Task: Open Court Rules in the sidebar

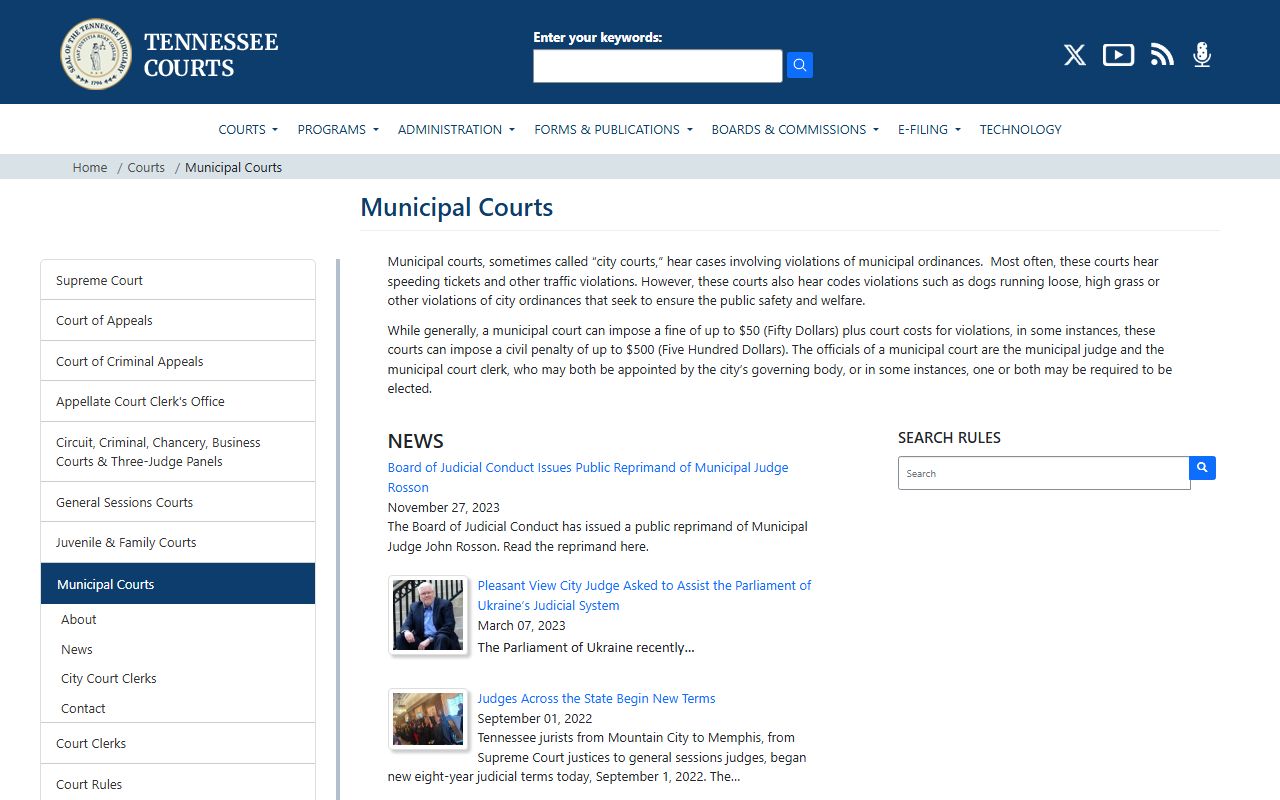Action: (x=178, y=784)
